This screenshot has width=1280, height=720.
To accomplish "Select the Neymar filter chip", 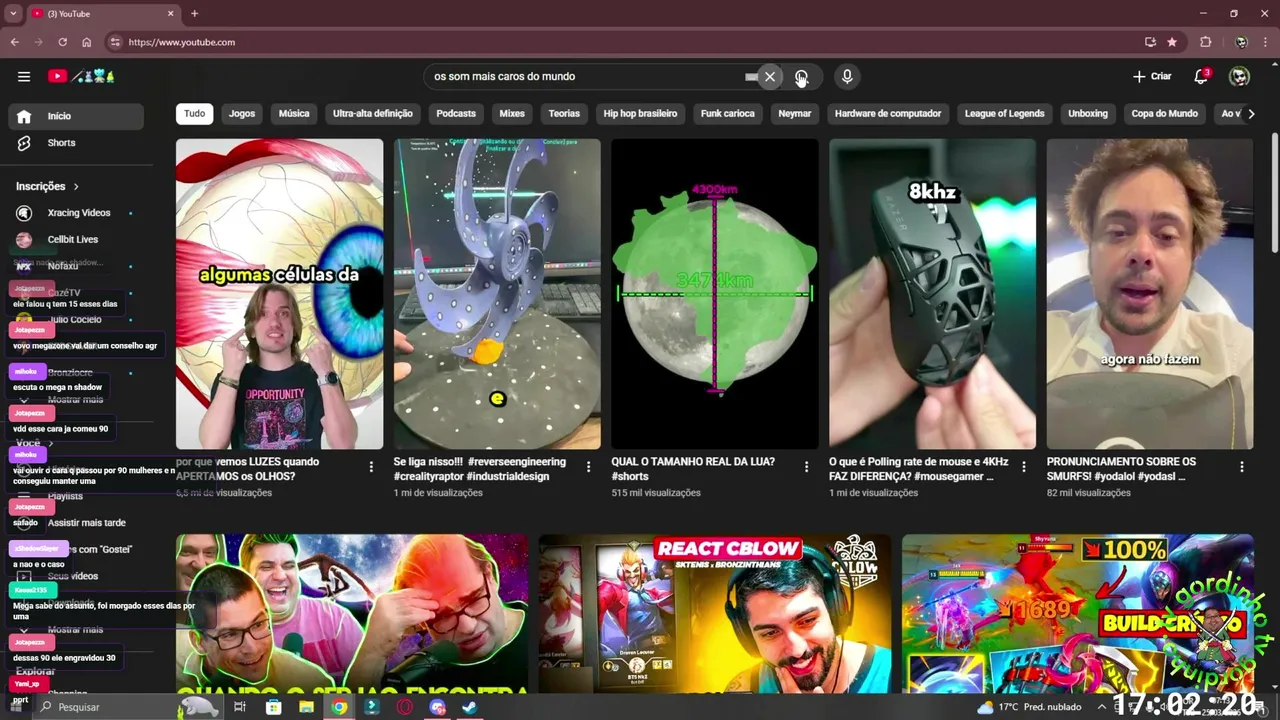I will (795, 114).
